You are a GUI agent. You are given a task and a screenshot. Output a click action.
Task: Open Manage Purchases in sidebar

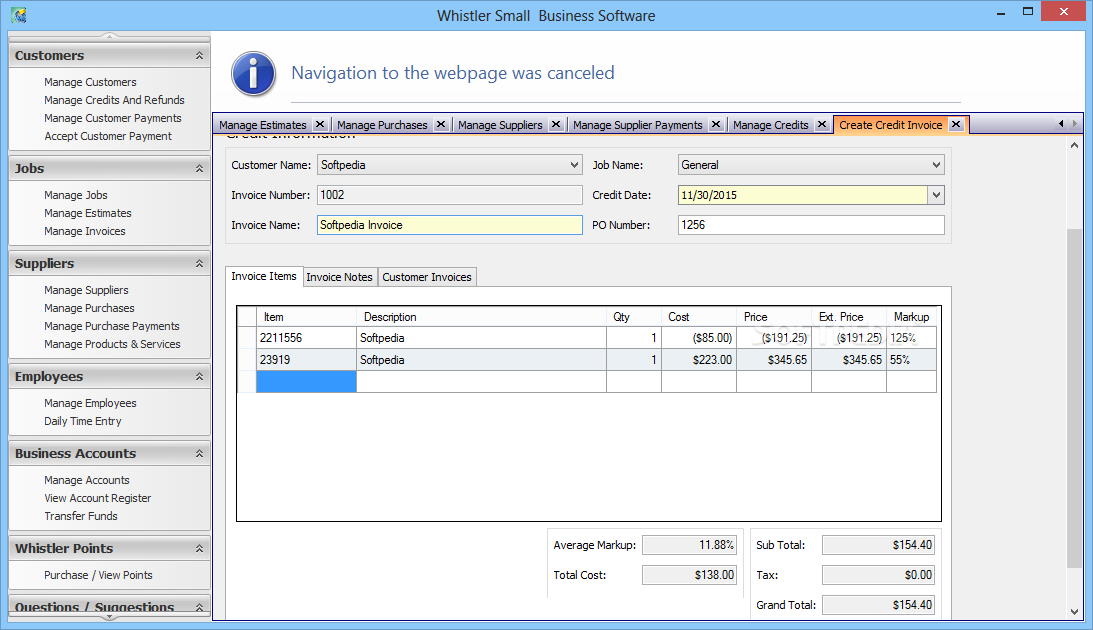pyautogui.click(x=89, y=308)
